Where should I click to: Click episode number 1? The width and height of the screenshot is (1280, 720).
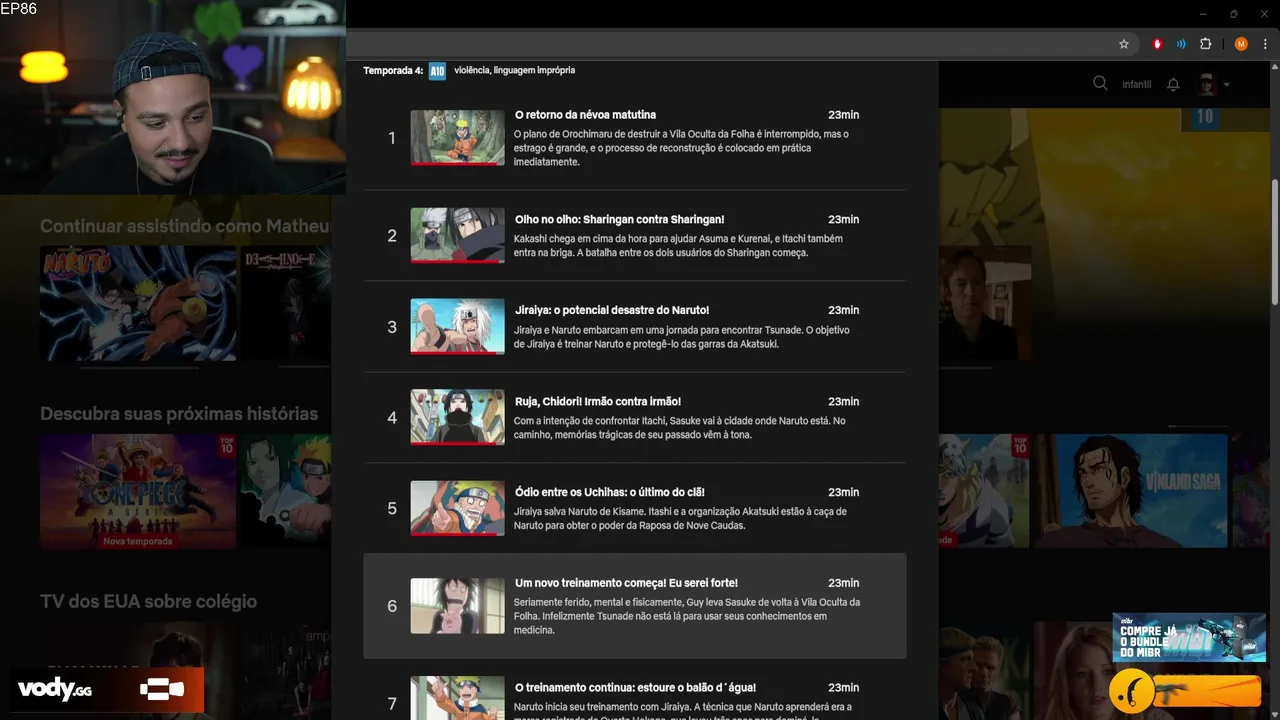tap(392, 138)
